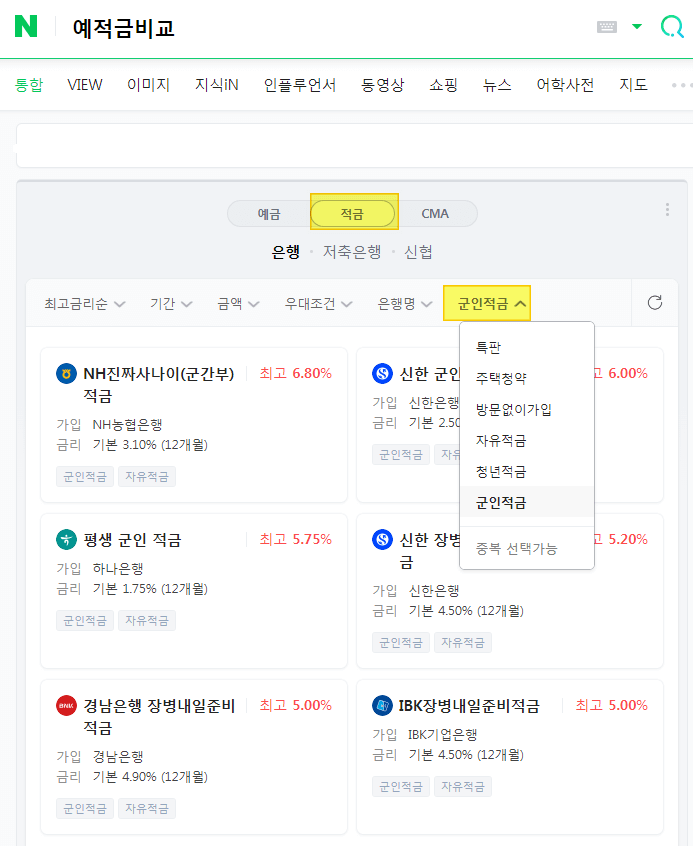Viewport: 693px width, 846px height.
Task: Click the IBK기업은행 logo icon
Action: 383,706
